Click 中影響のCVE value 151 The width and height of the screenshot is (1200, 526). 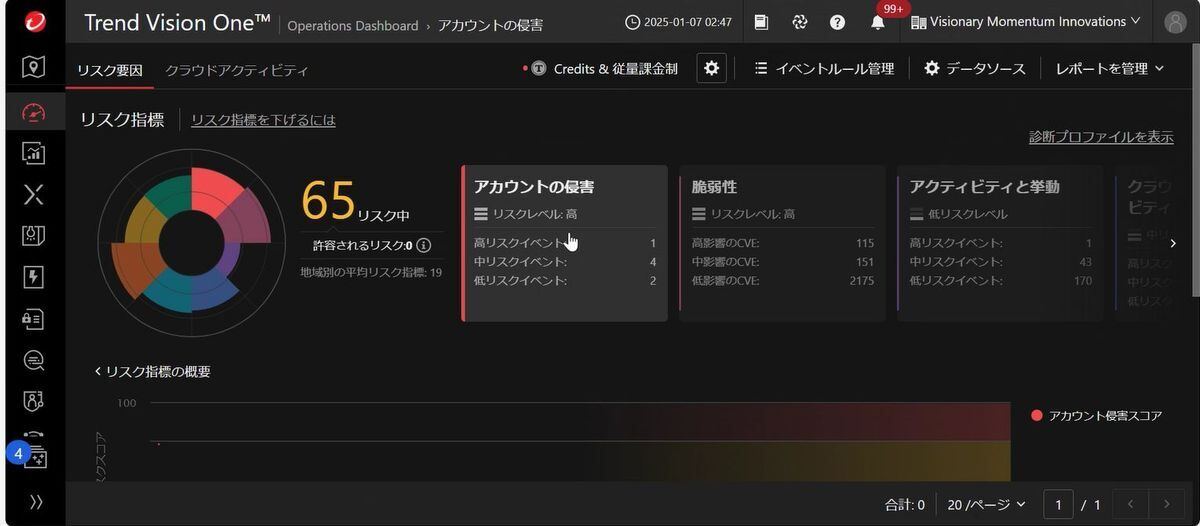[865, 262]
